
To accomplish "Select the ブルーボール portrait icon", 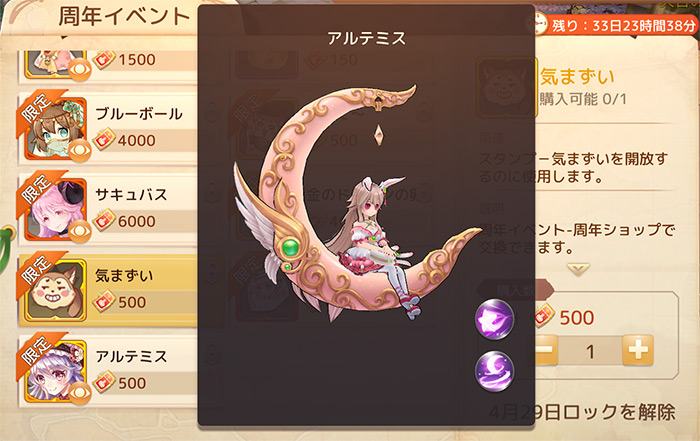I will [x=55, y=128].
